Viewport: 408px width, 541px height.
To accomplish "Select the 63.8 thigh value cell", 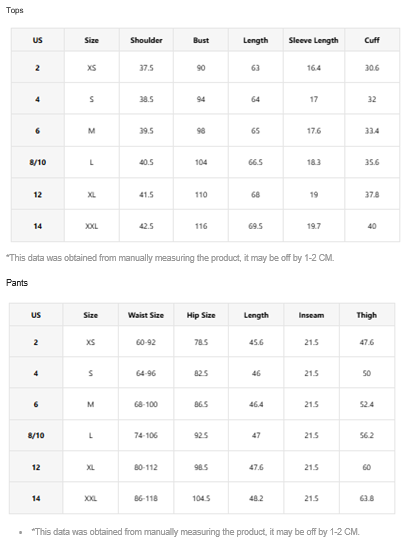I will pyautogui.click(x=367, y=498).
